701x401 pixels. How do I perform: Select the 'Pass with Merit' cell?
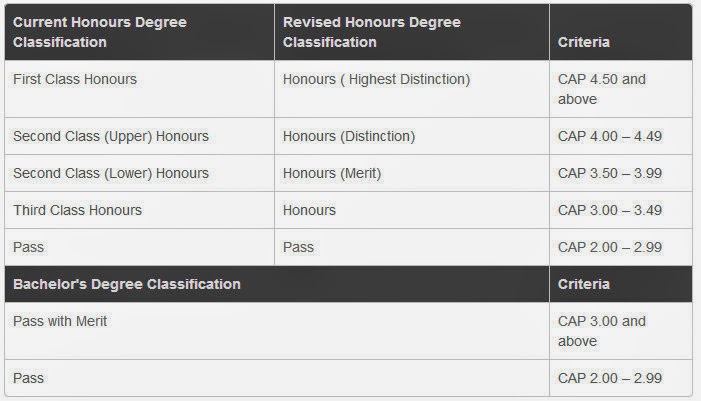pos(60,321)
